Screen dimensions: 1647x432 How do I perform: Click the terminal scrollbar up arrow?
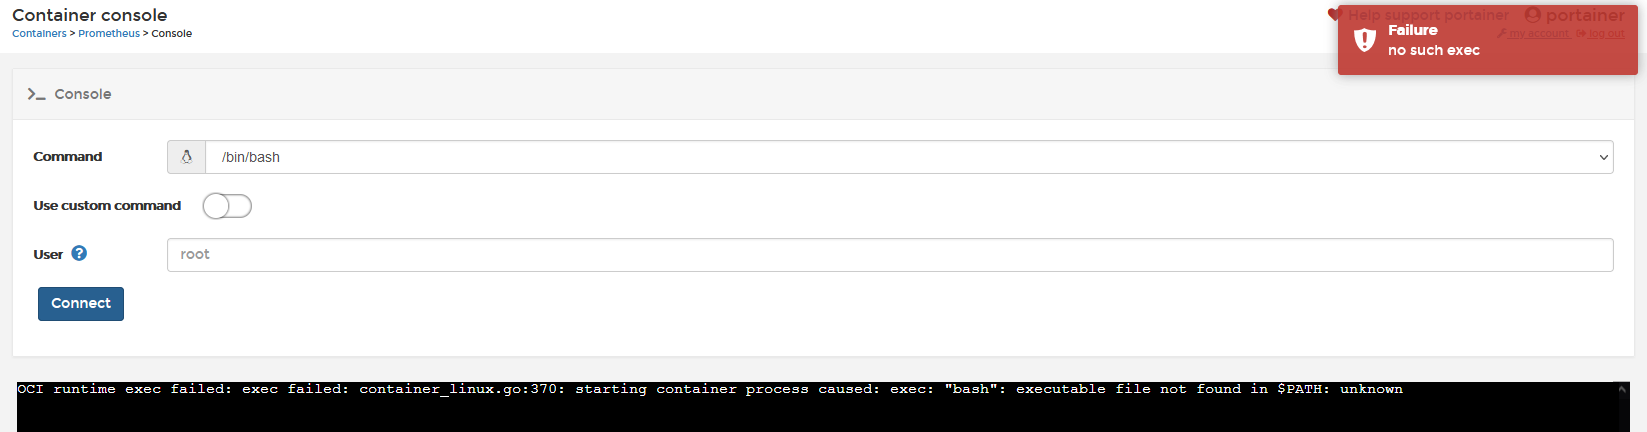coord(1623,389)
